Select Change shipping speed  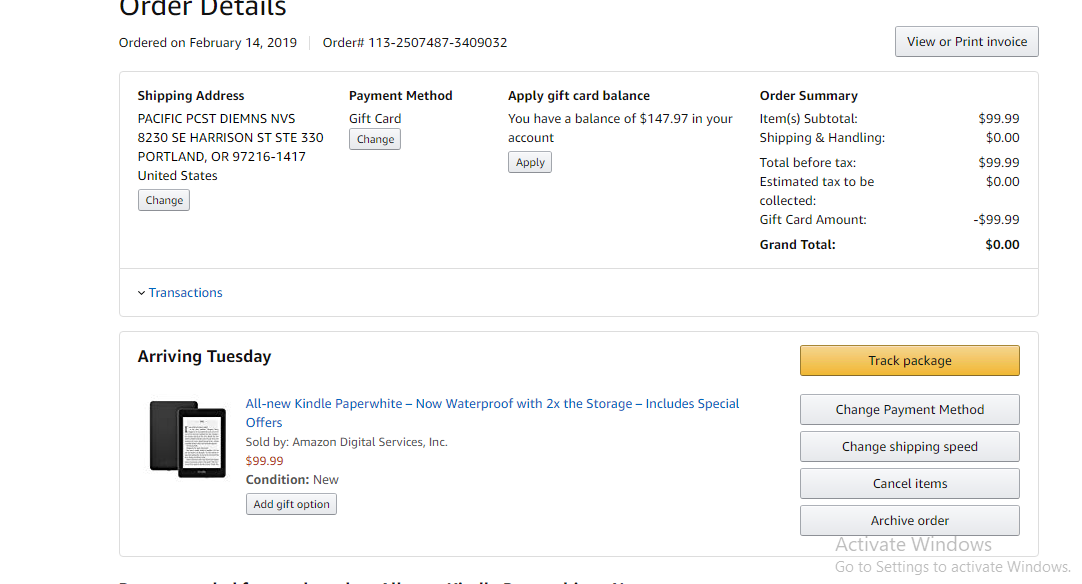tap(909, 447)
